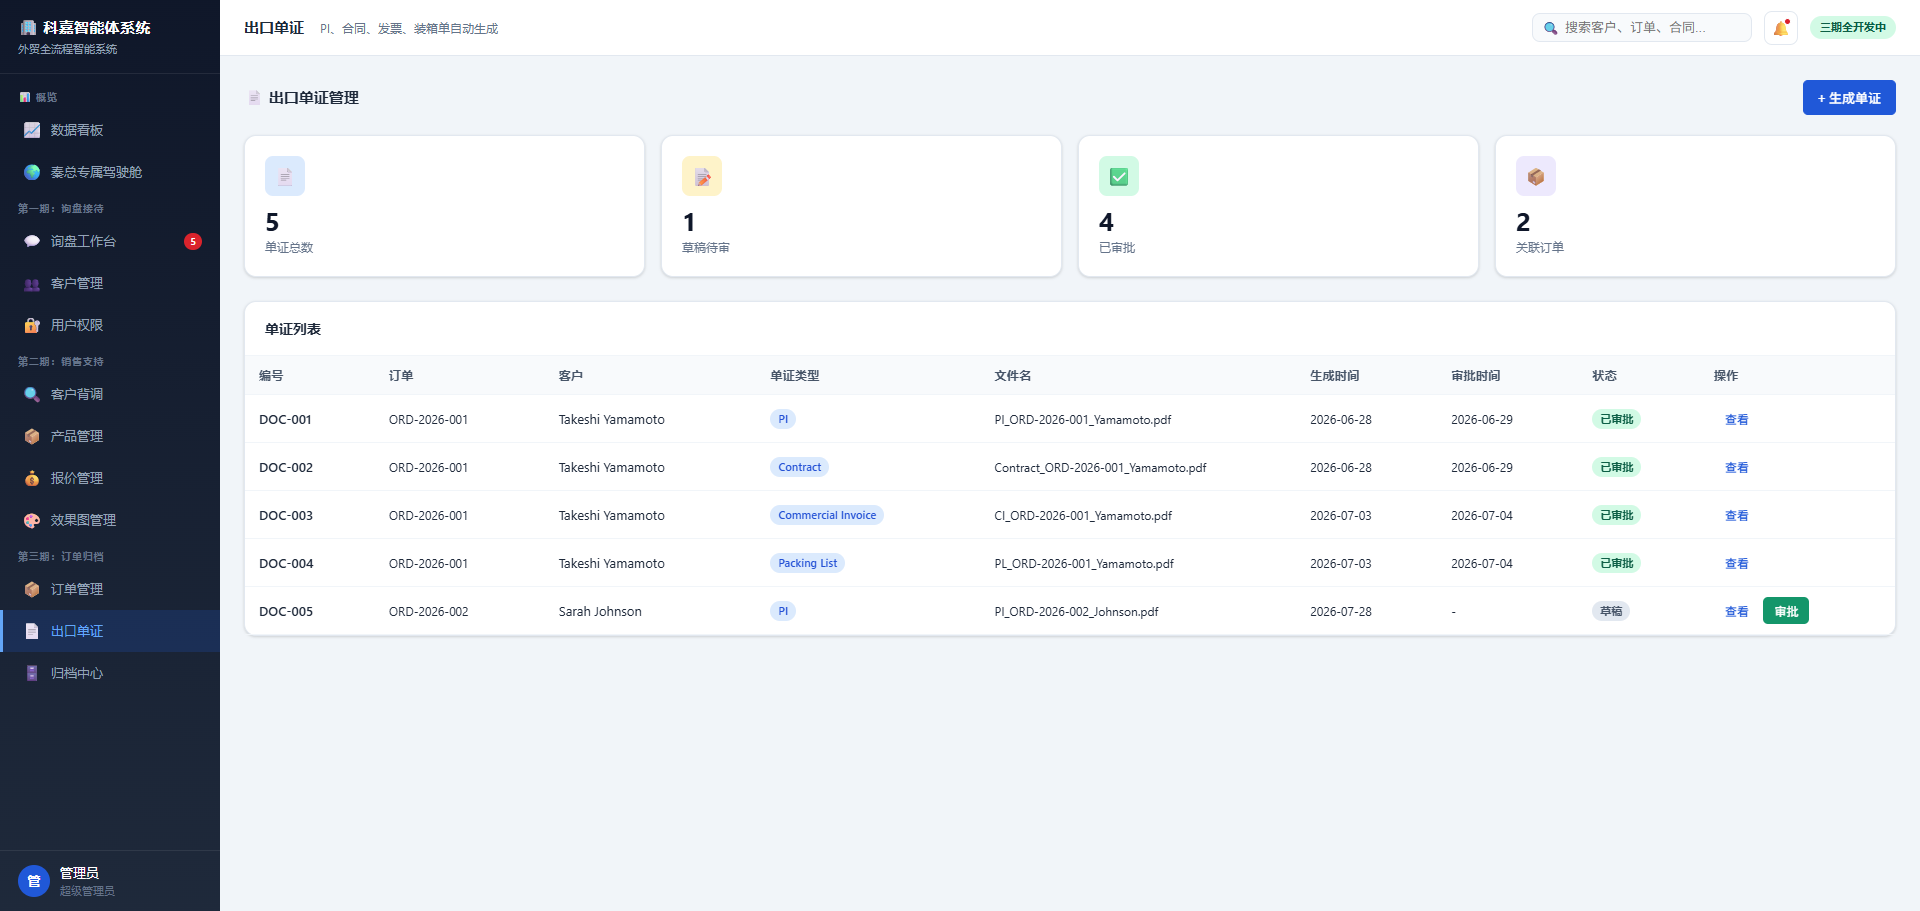1920x911 pixels.
Task: Click the magnifier icon for 客户背调
Action: coord(32,394)
